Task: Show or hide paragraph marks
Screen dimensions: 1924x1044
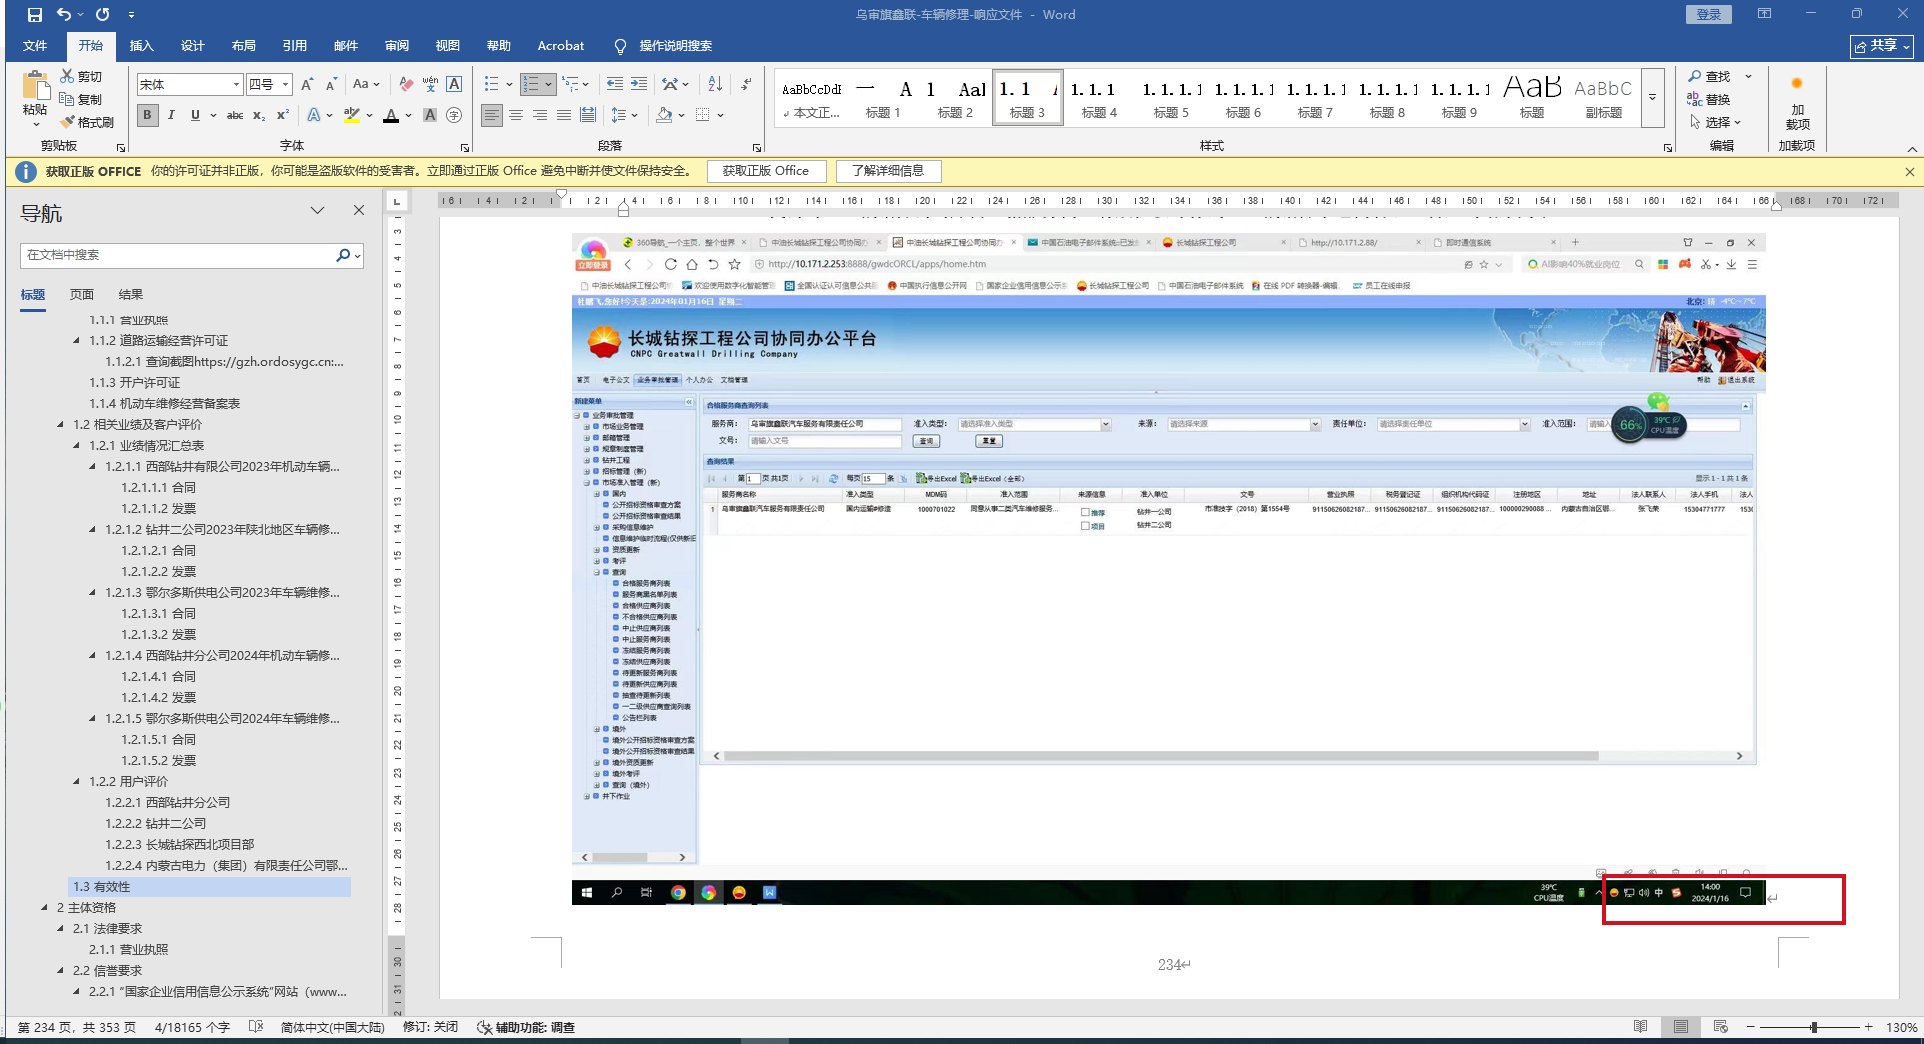Action: coord(746,85)
